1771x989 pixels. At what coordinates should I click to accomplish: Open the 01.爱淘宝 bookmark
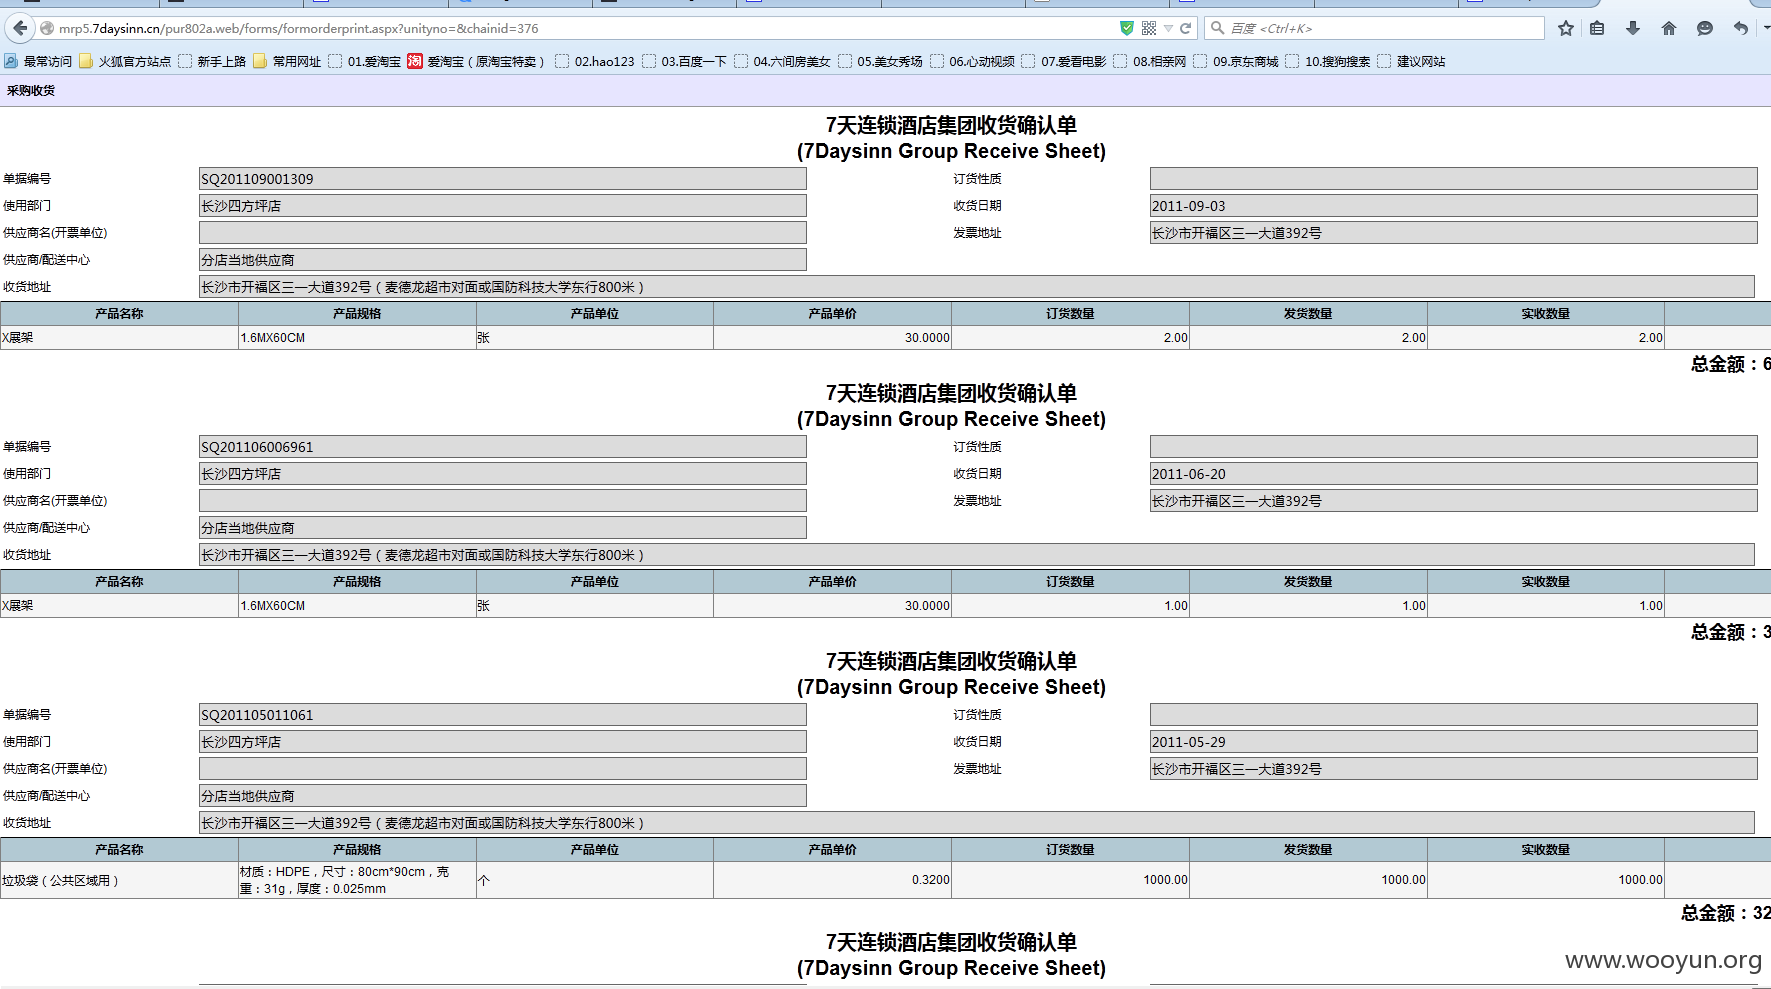pos(365,62)
